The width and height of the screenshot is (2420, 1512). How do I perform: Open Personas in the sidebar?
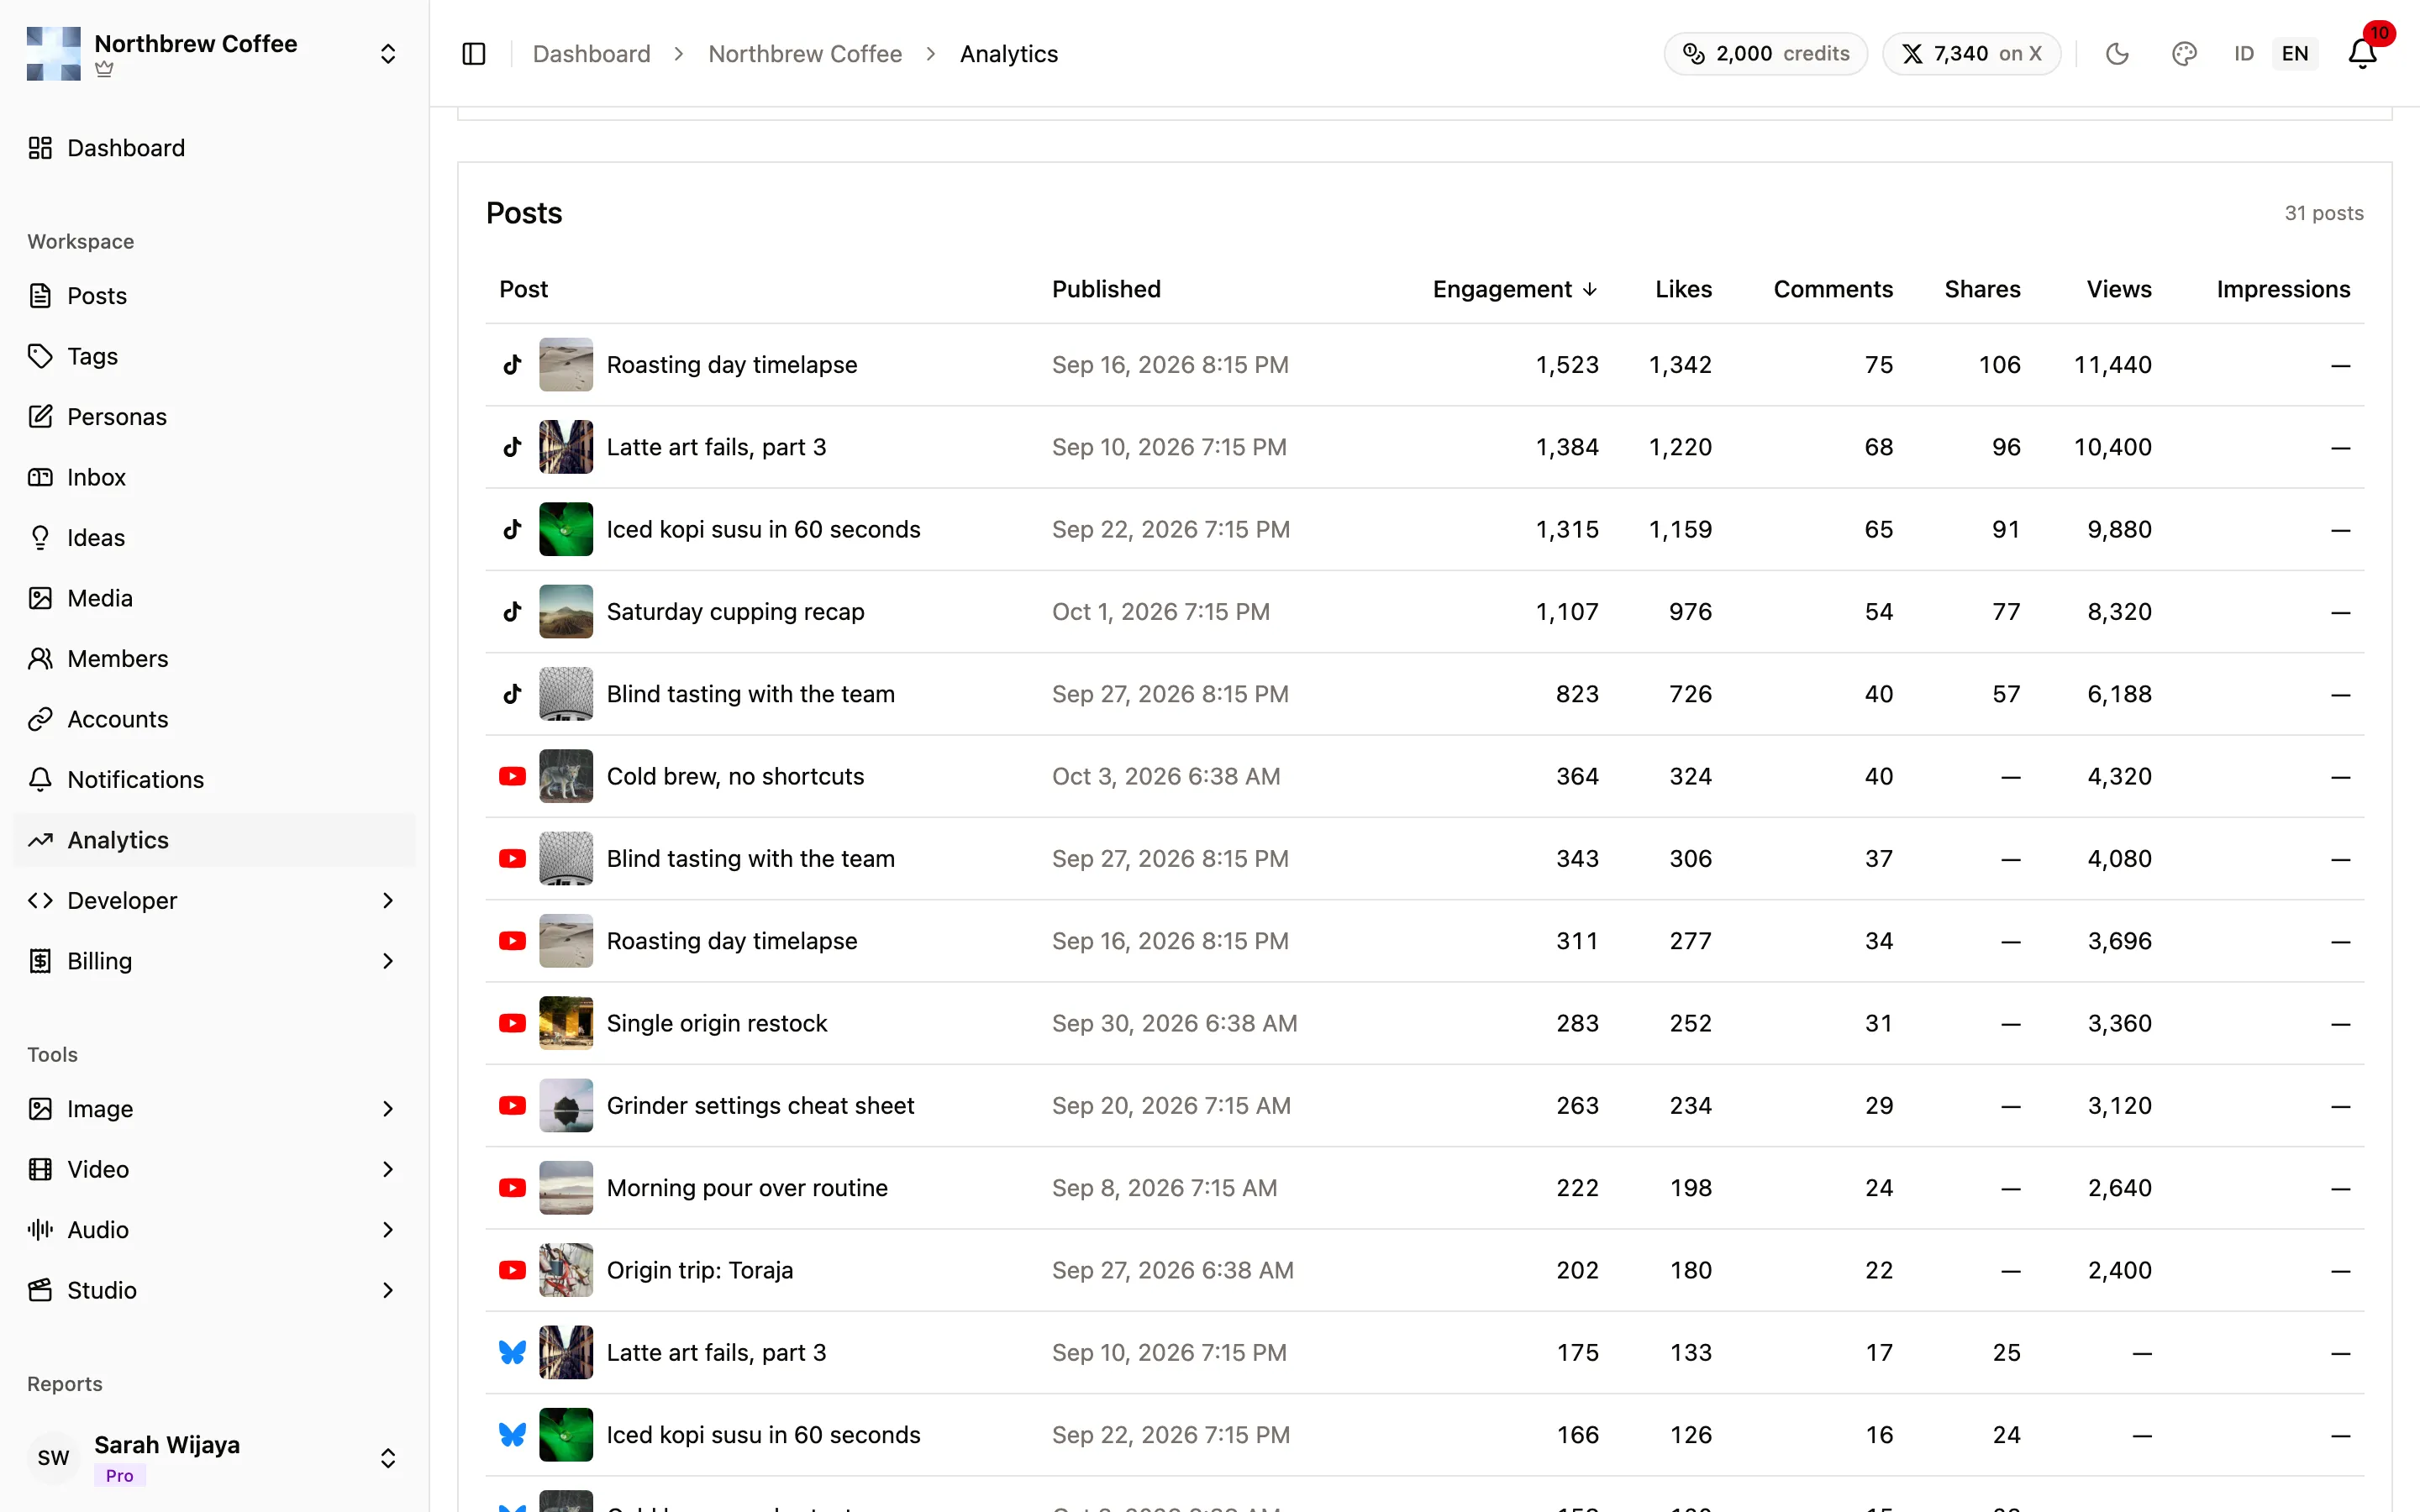[x=213, y=416]
